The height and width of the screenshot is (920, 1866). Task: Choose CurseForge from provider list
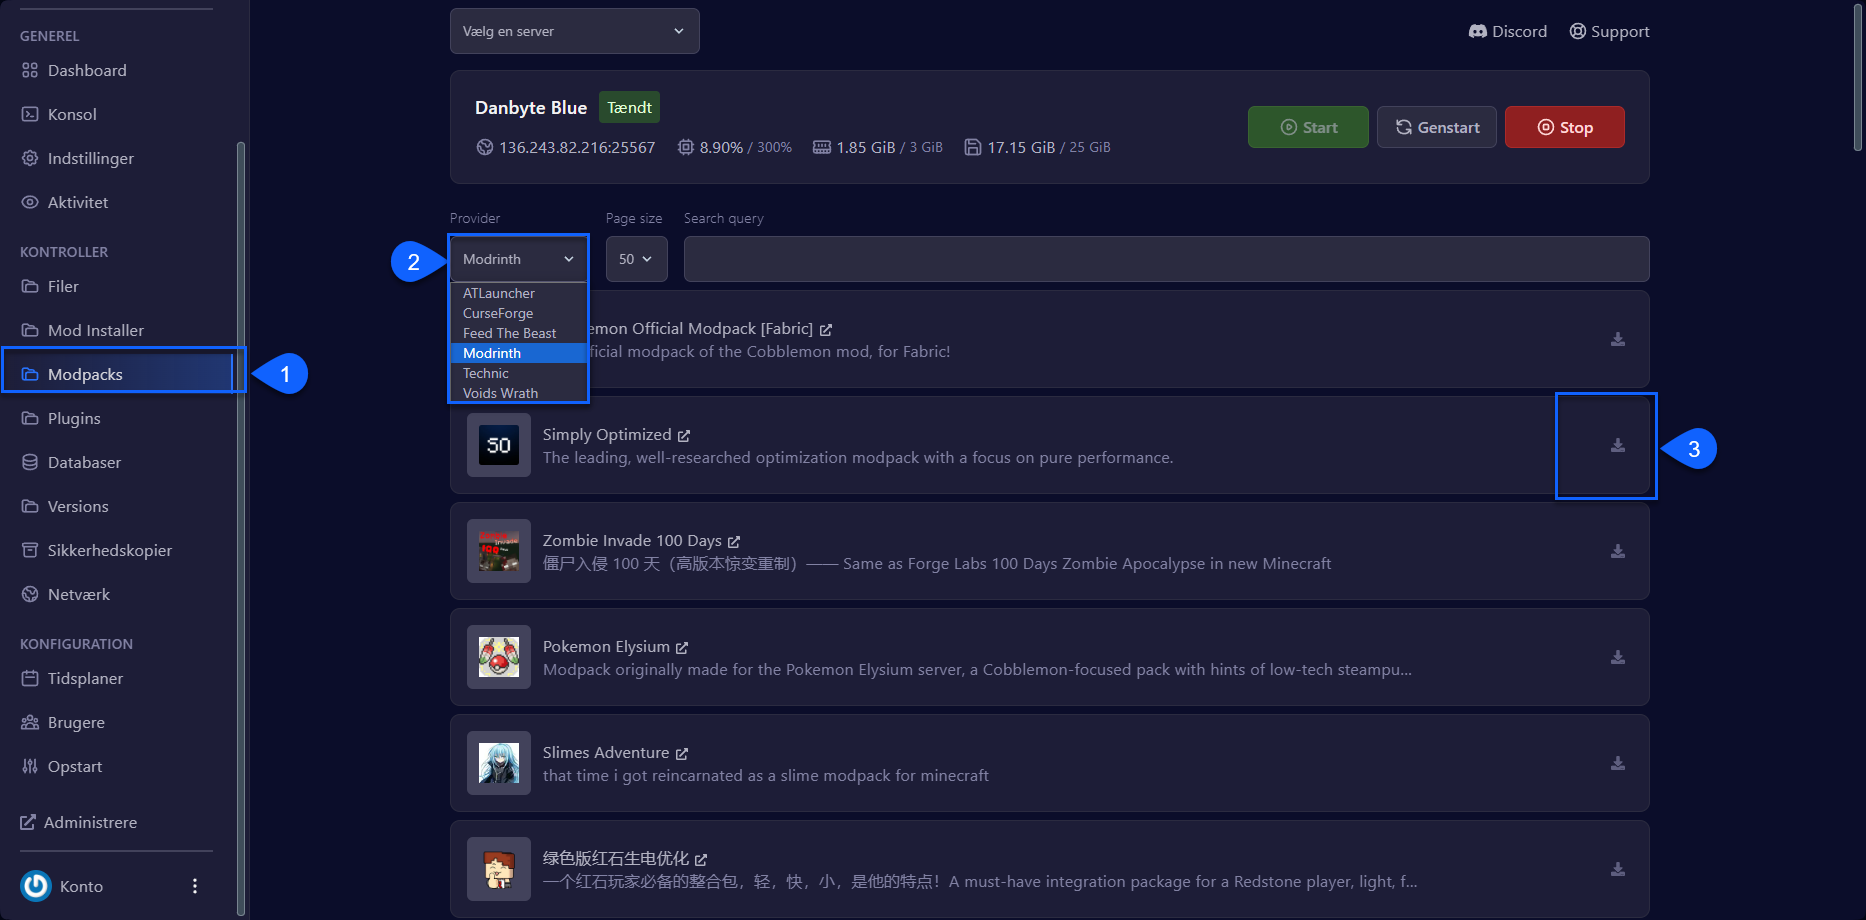519,313
